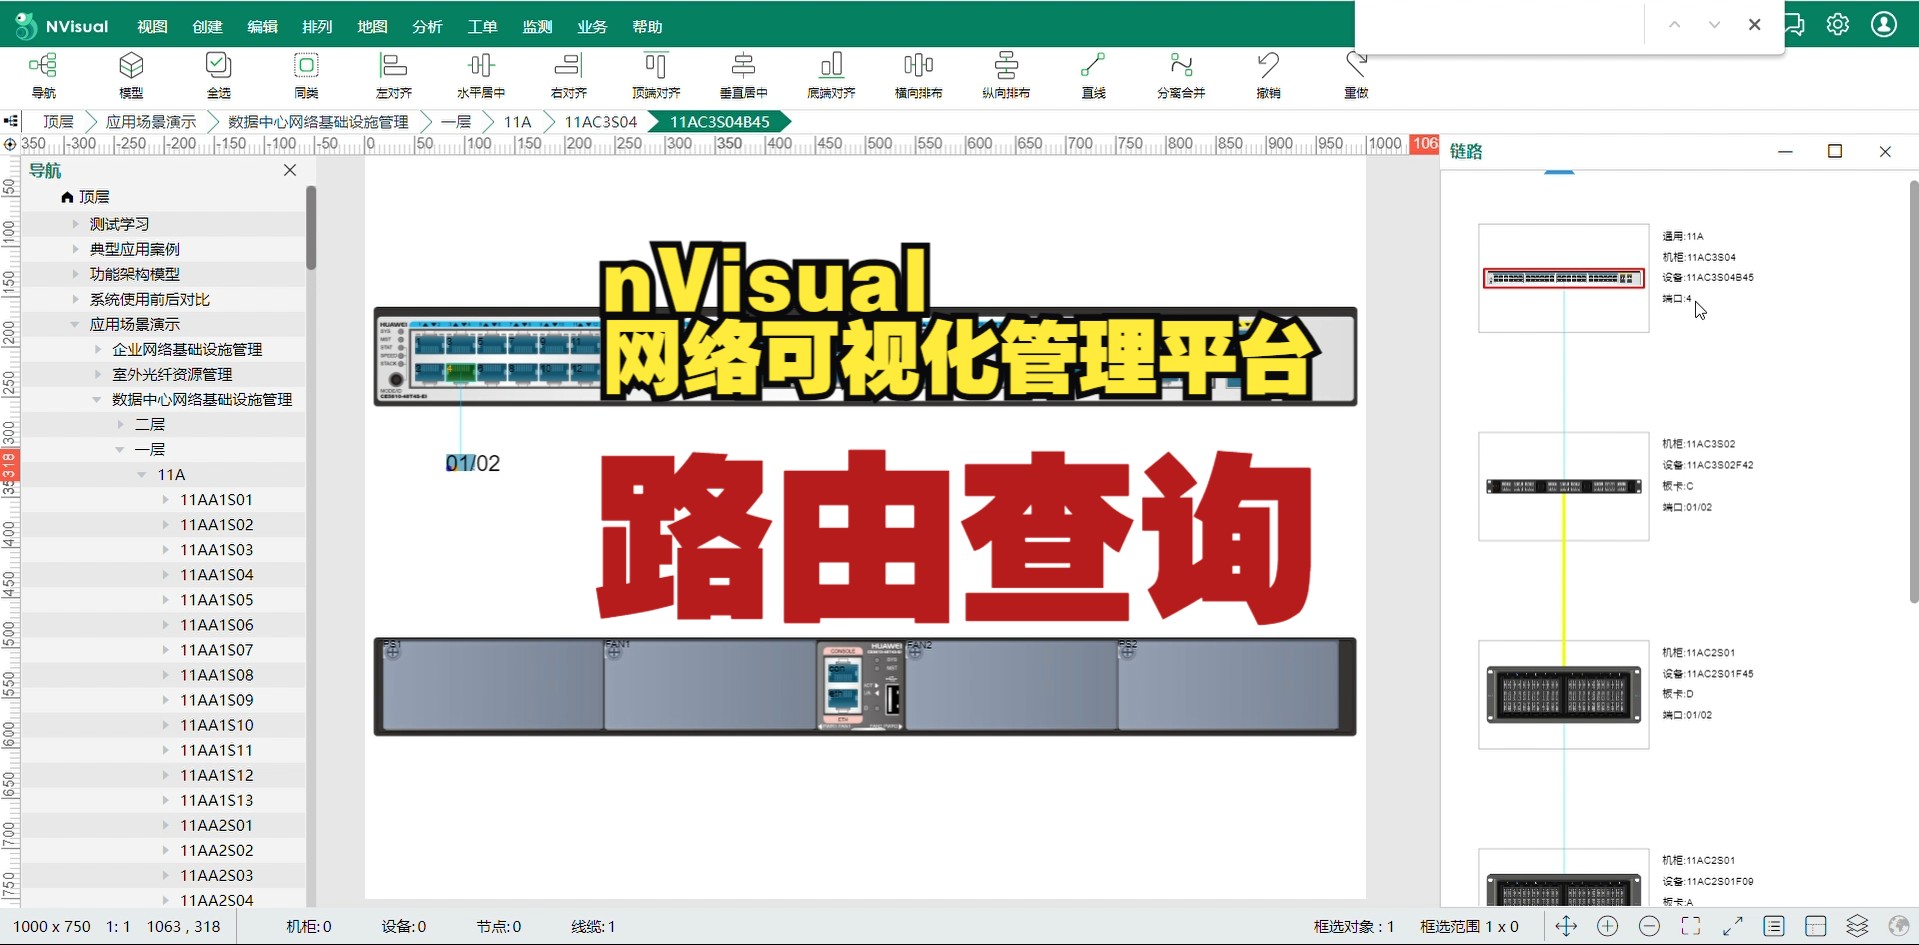Open the layers icon in the status bar
This screenshot has height=945, width=1919.
[1855, 926]
